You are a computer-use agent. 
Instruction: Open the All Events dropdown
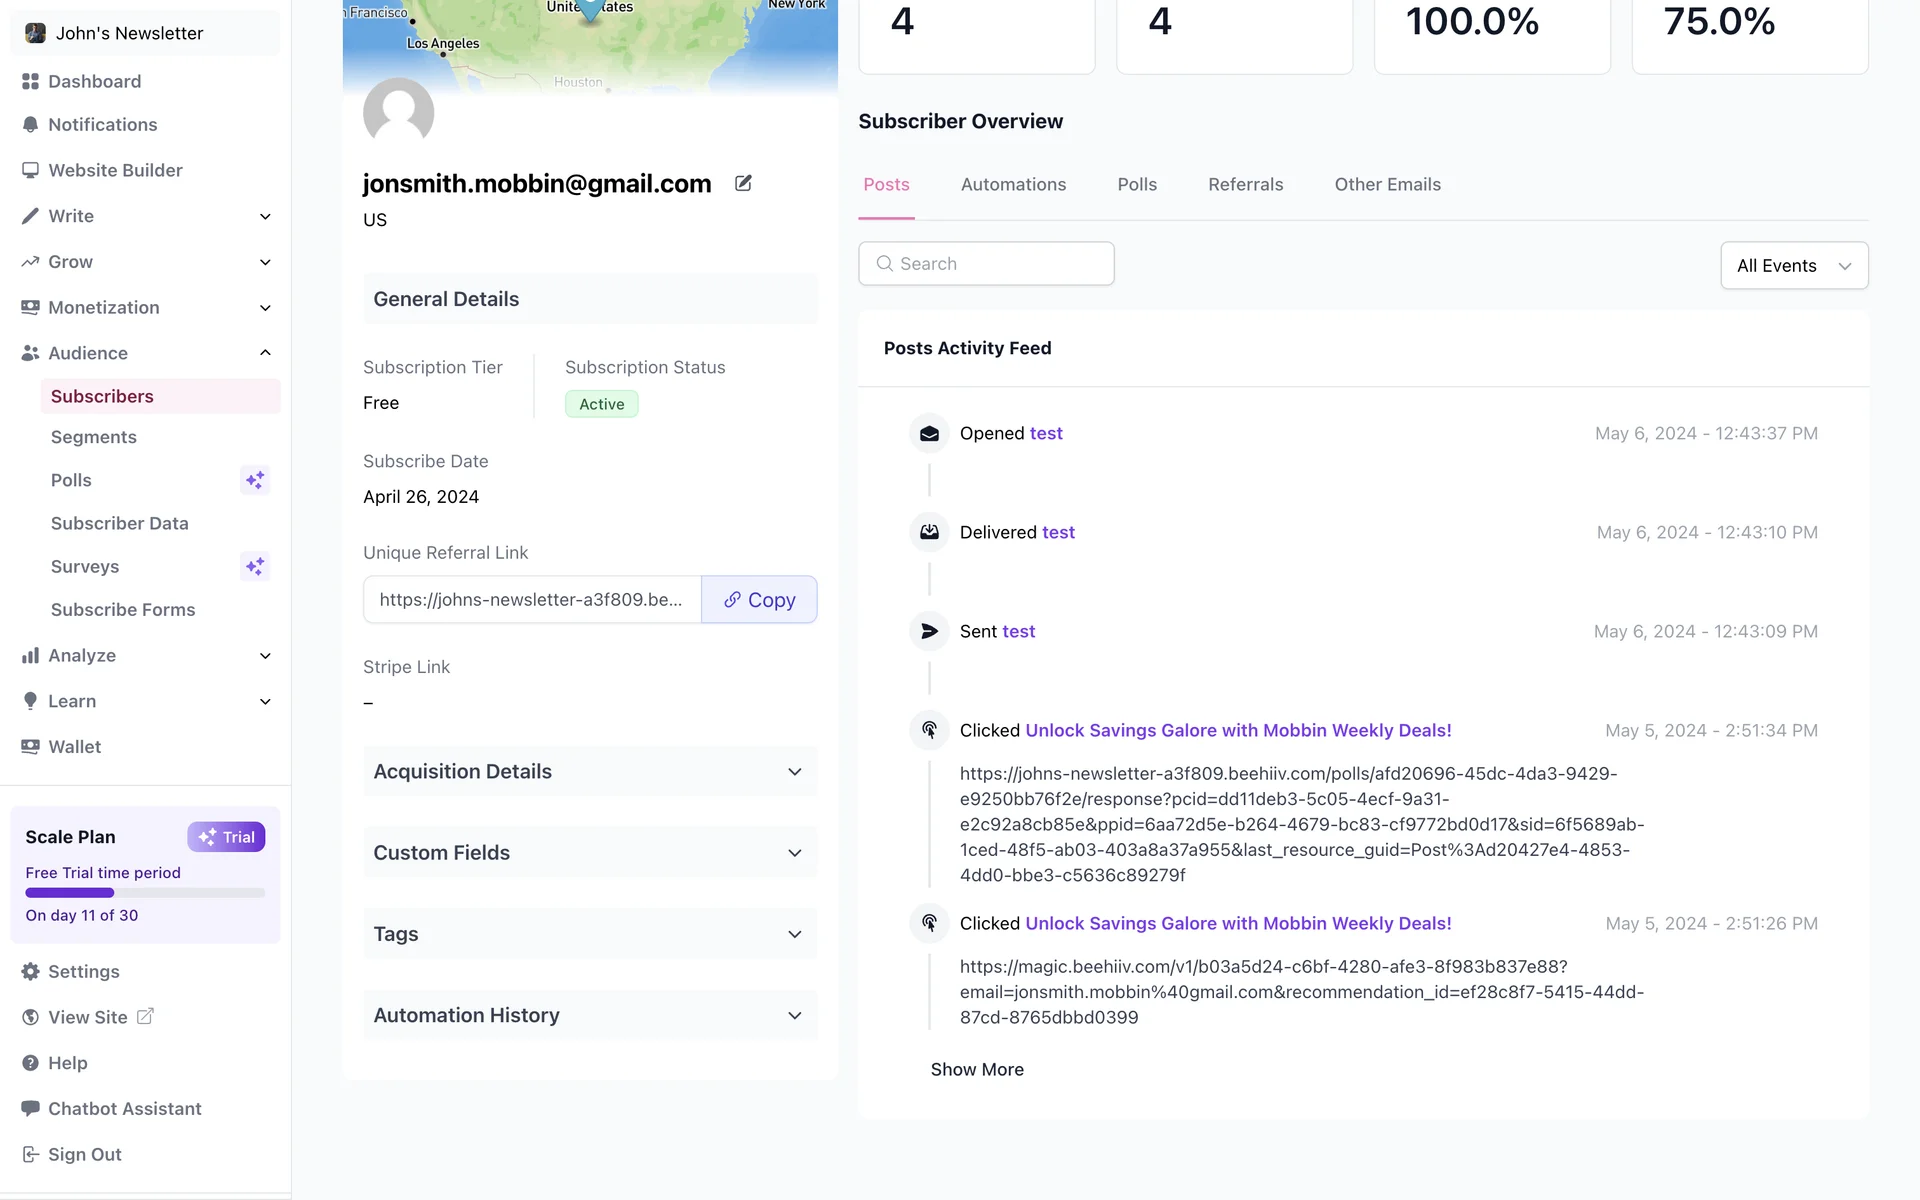(x=1794, y=265)
